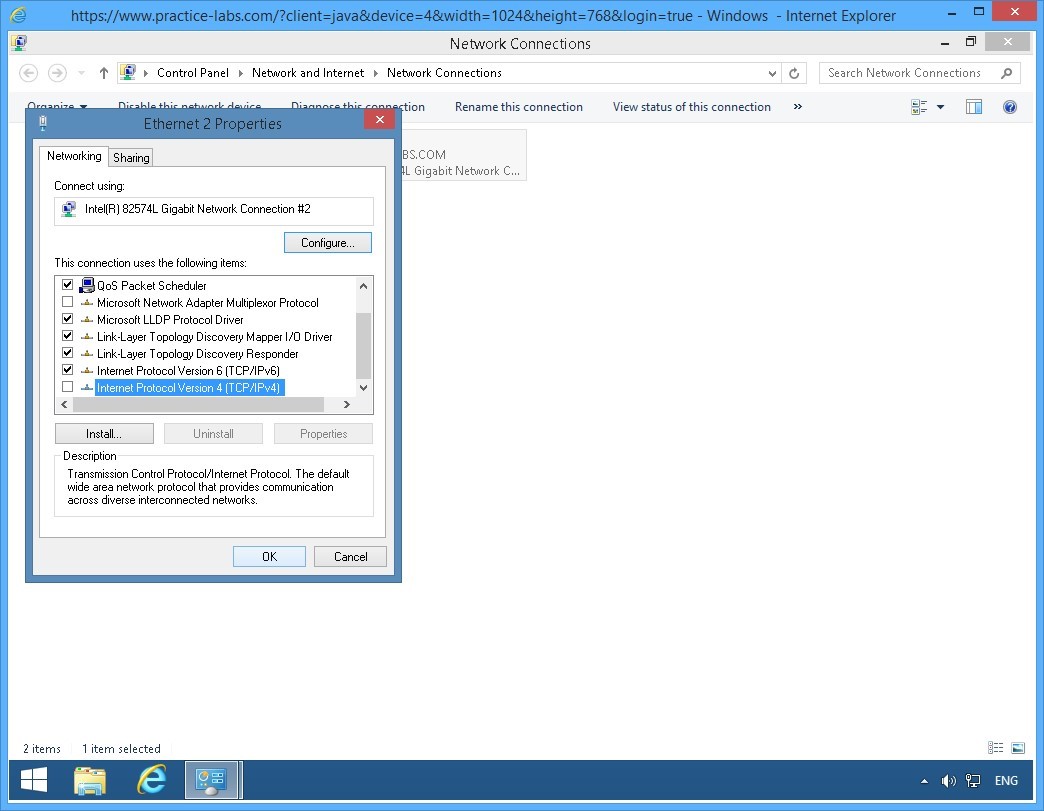Open the change view dropdown arrow
Image resolution: width=1044 pixels, height=811 pixels.
pyautogui.click(x=940, y=107)
